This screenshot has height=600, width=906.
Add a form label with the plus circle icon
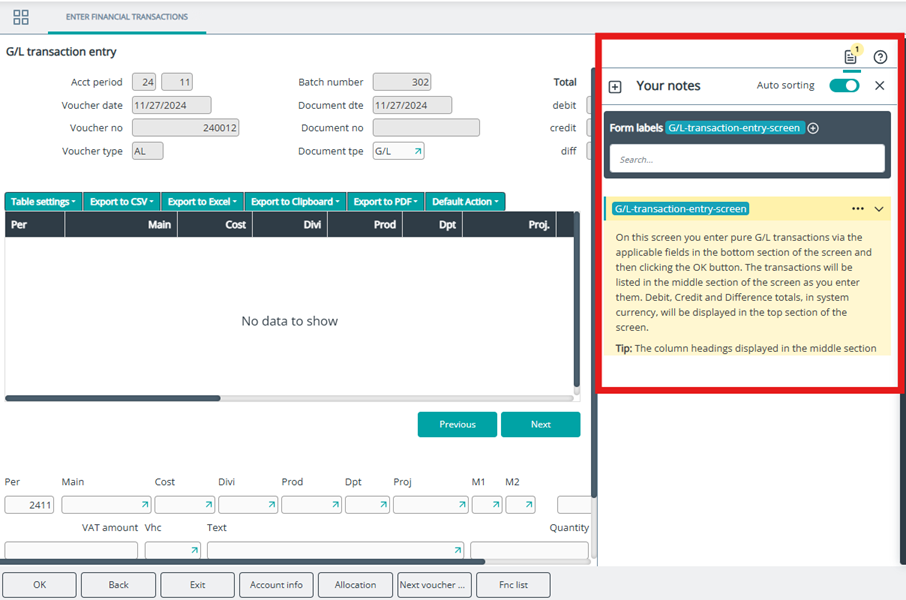point(813,128)
